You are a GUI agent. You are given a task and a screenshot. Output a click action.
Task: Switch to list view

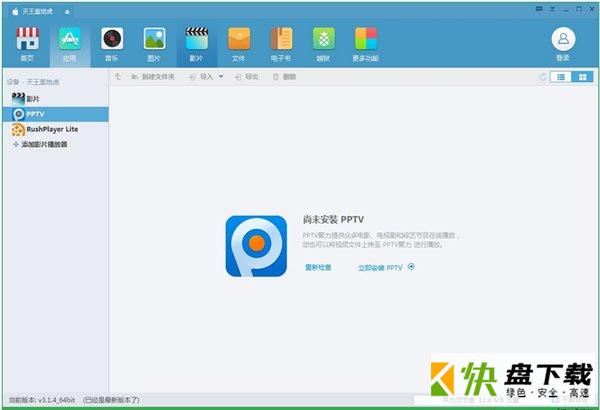[561, 77]
